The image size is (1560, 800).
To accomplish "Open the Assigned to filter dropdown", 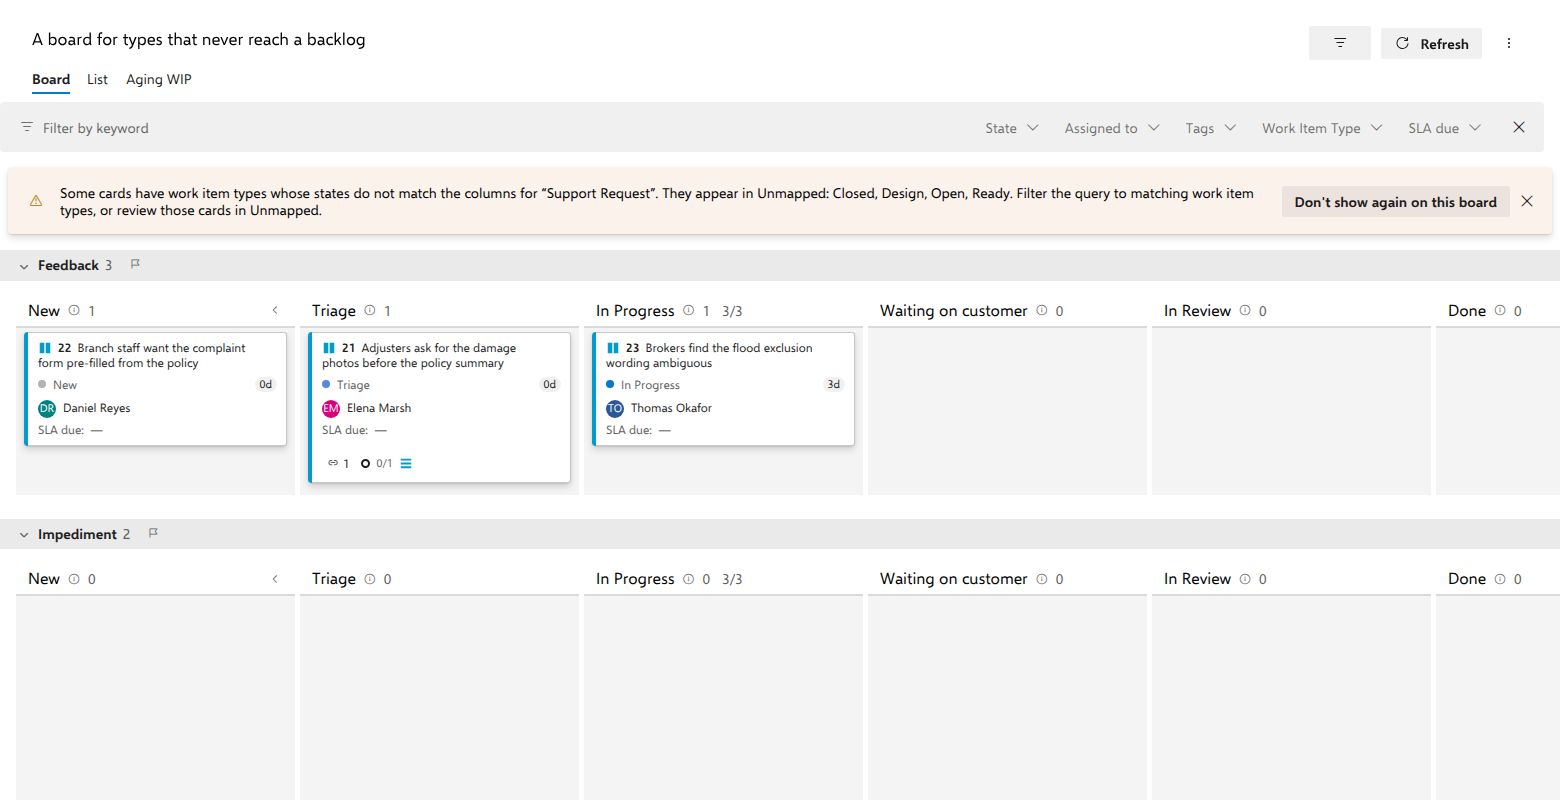I will tap(1112, 128).
